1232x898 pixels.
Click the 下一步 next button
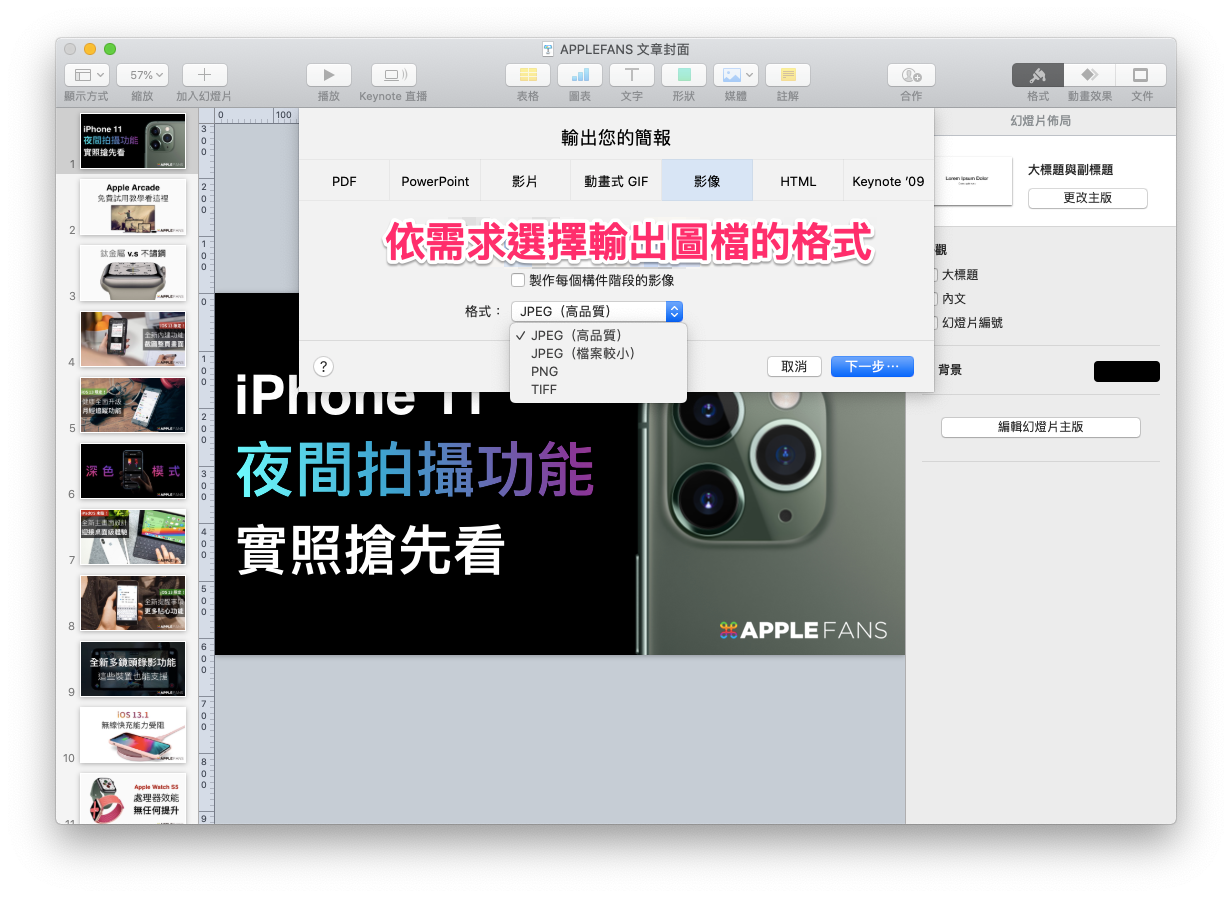click(x=872, y=367)
